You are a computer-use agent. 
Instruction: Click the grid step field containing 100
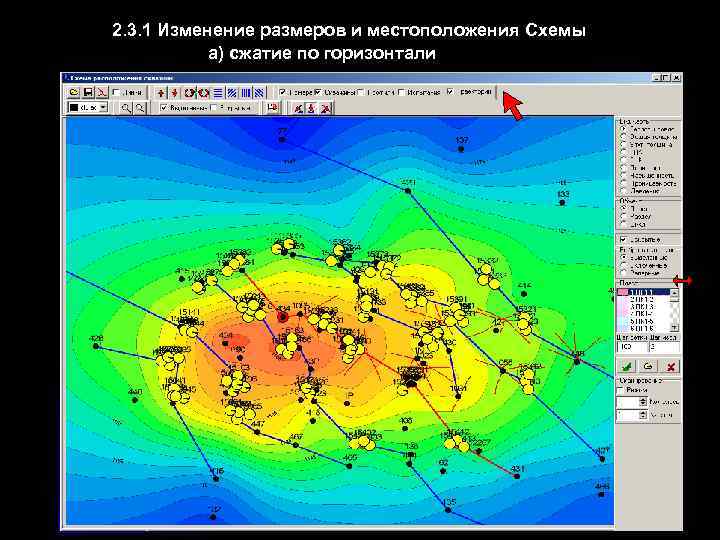[632, 347]
